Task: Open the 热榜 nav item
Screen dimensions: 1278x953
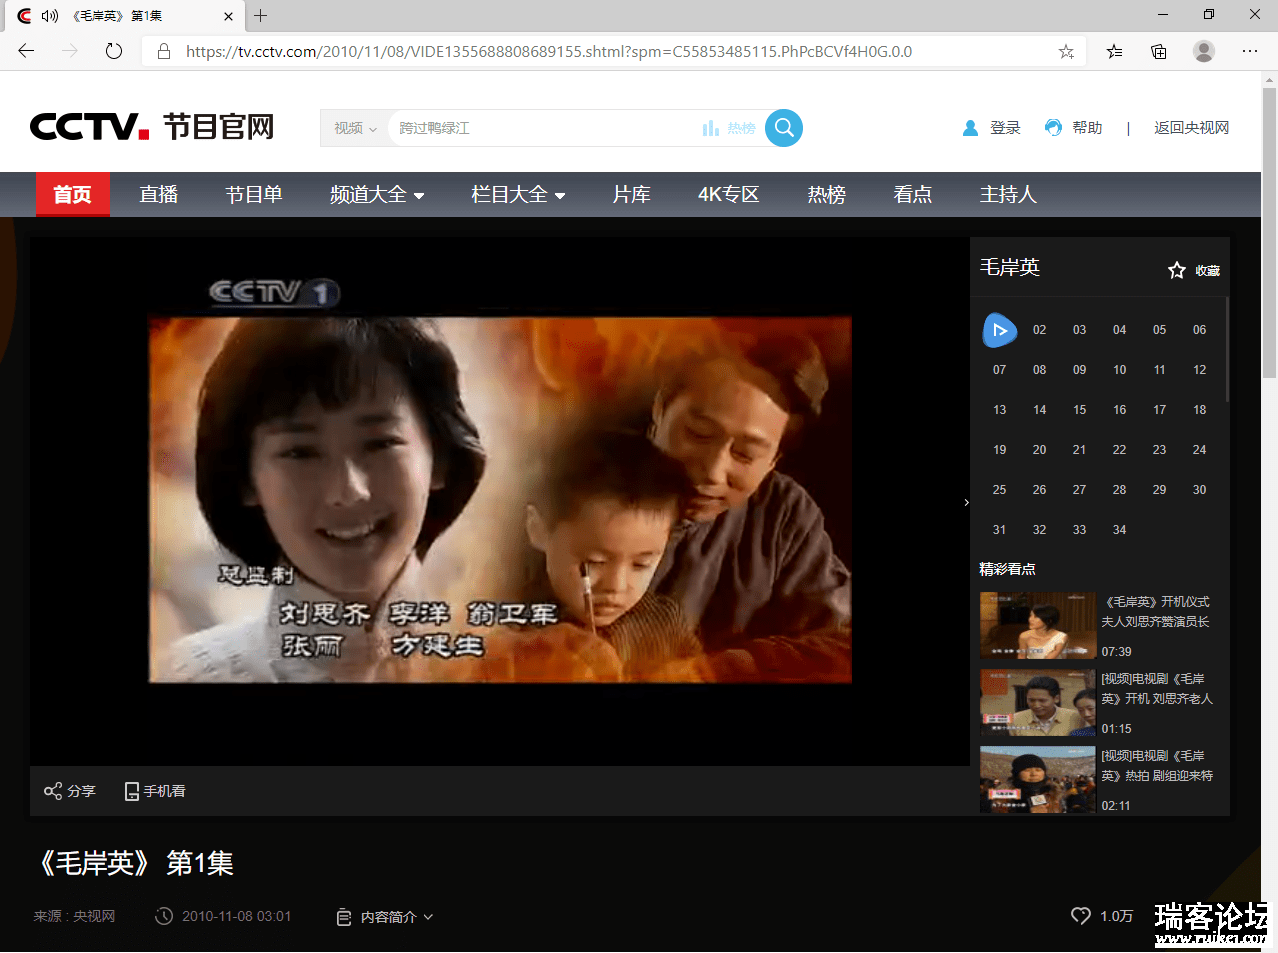Action: tap(827, 195)
